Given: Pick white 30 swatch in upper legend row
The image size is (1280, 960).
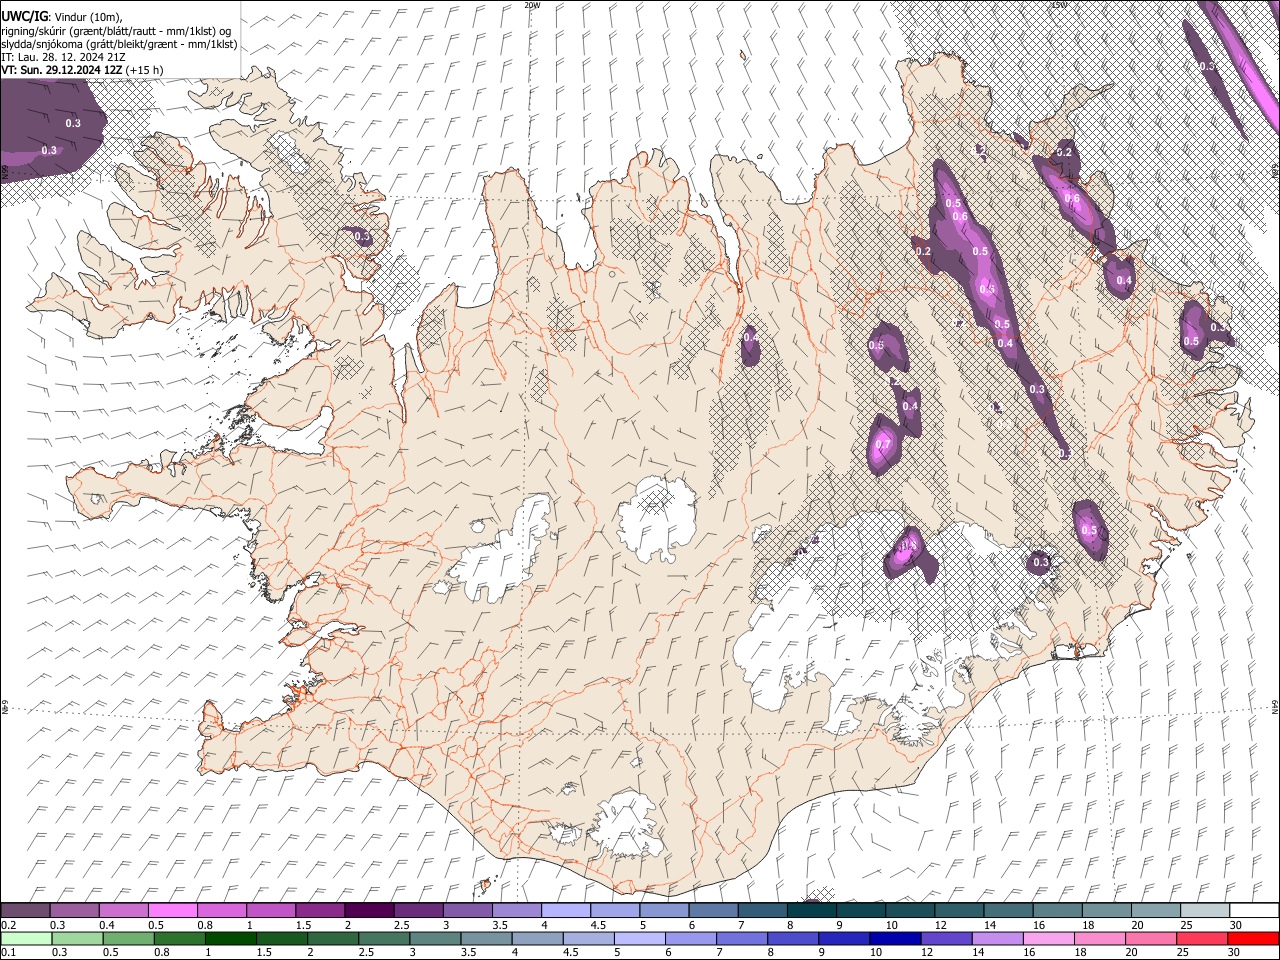Looking at the screenshot, I should tap(1254, 910).
